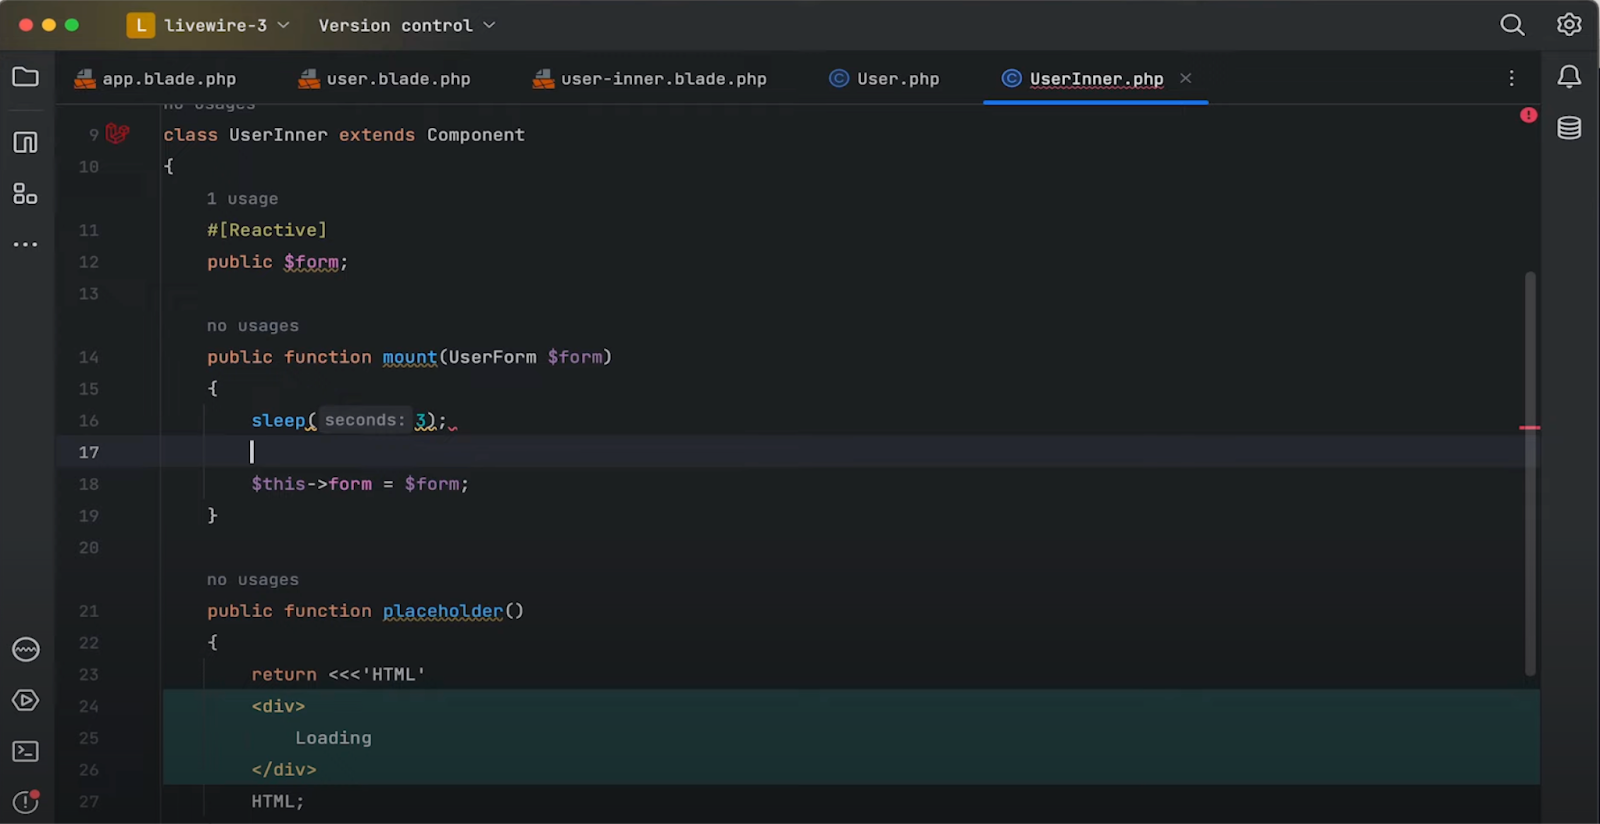Open the Project folder tool window
The height and width of the screenshot is (824, 1600).
(x=25, y=77)
